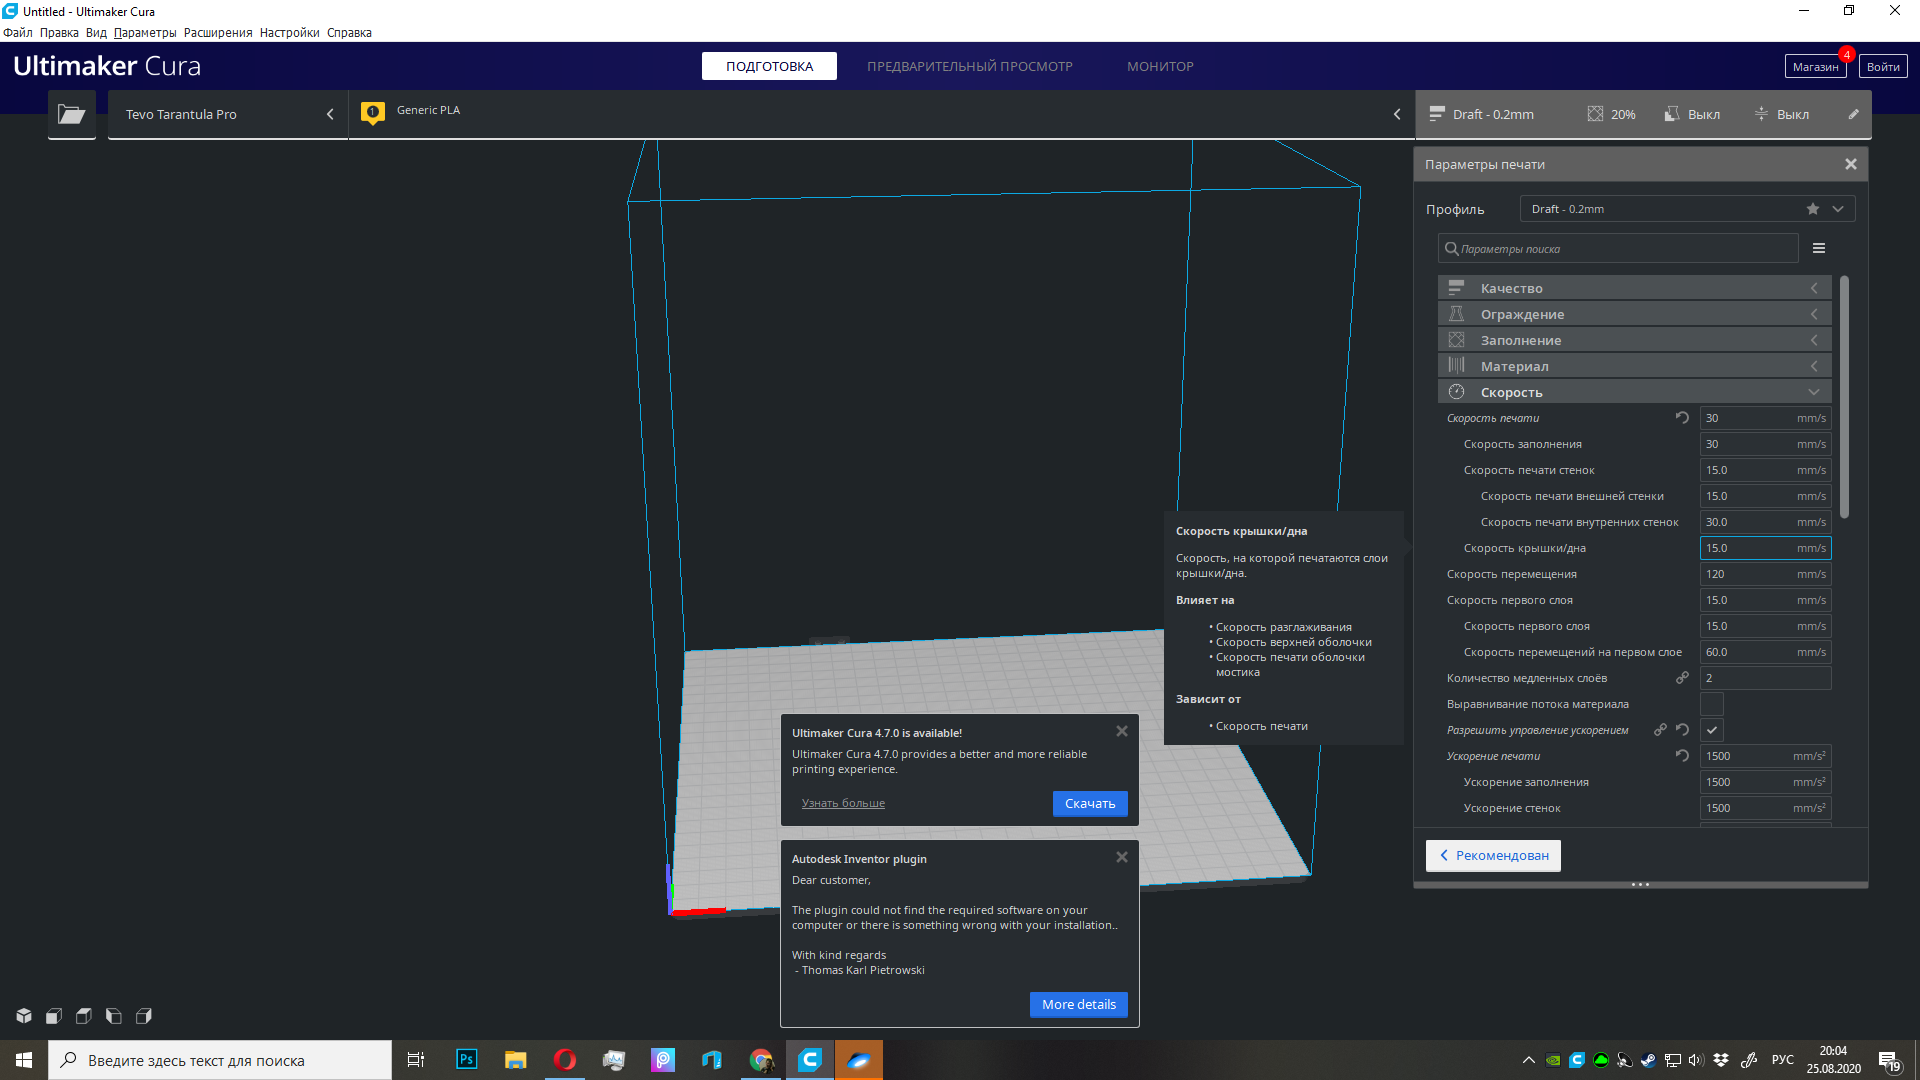Uncheck the acceleration control checkbox
Image resolution: width=1920 pixels, height=1080 pixels.
tap(1711, 730)
